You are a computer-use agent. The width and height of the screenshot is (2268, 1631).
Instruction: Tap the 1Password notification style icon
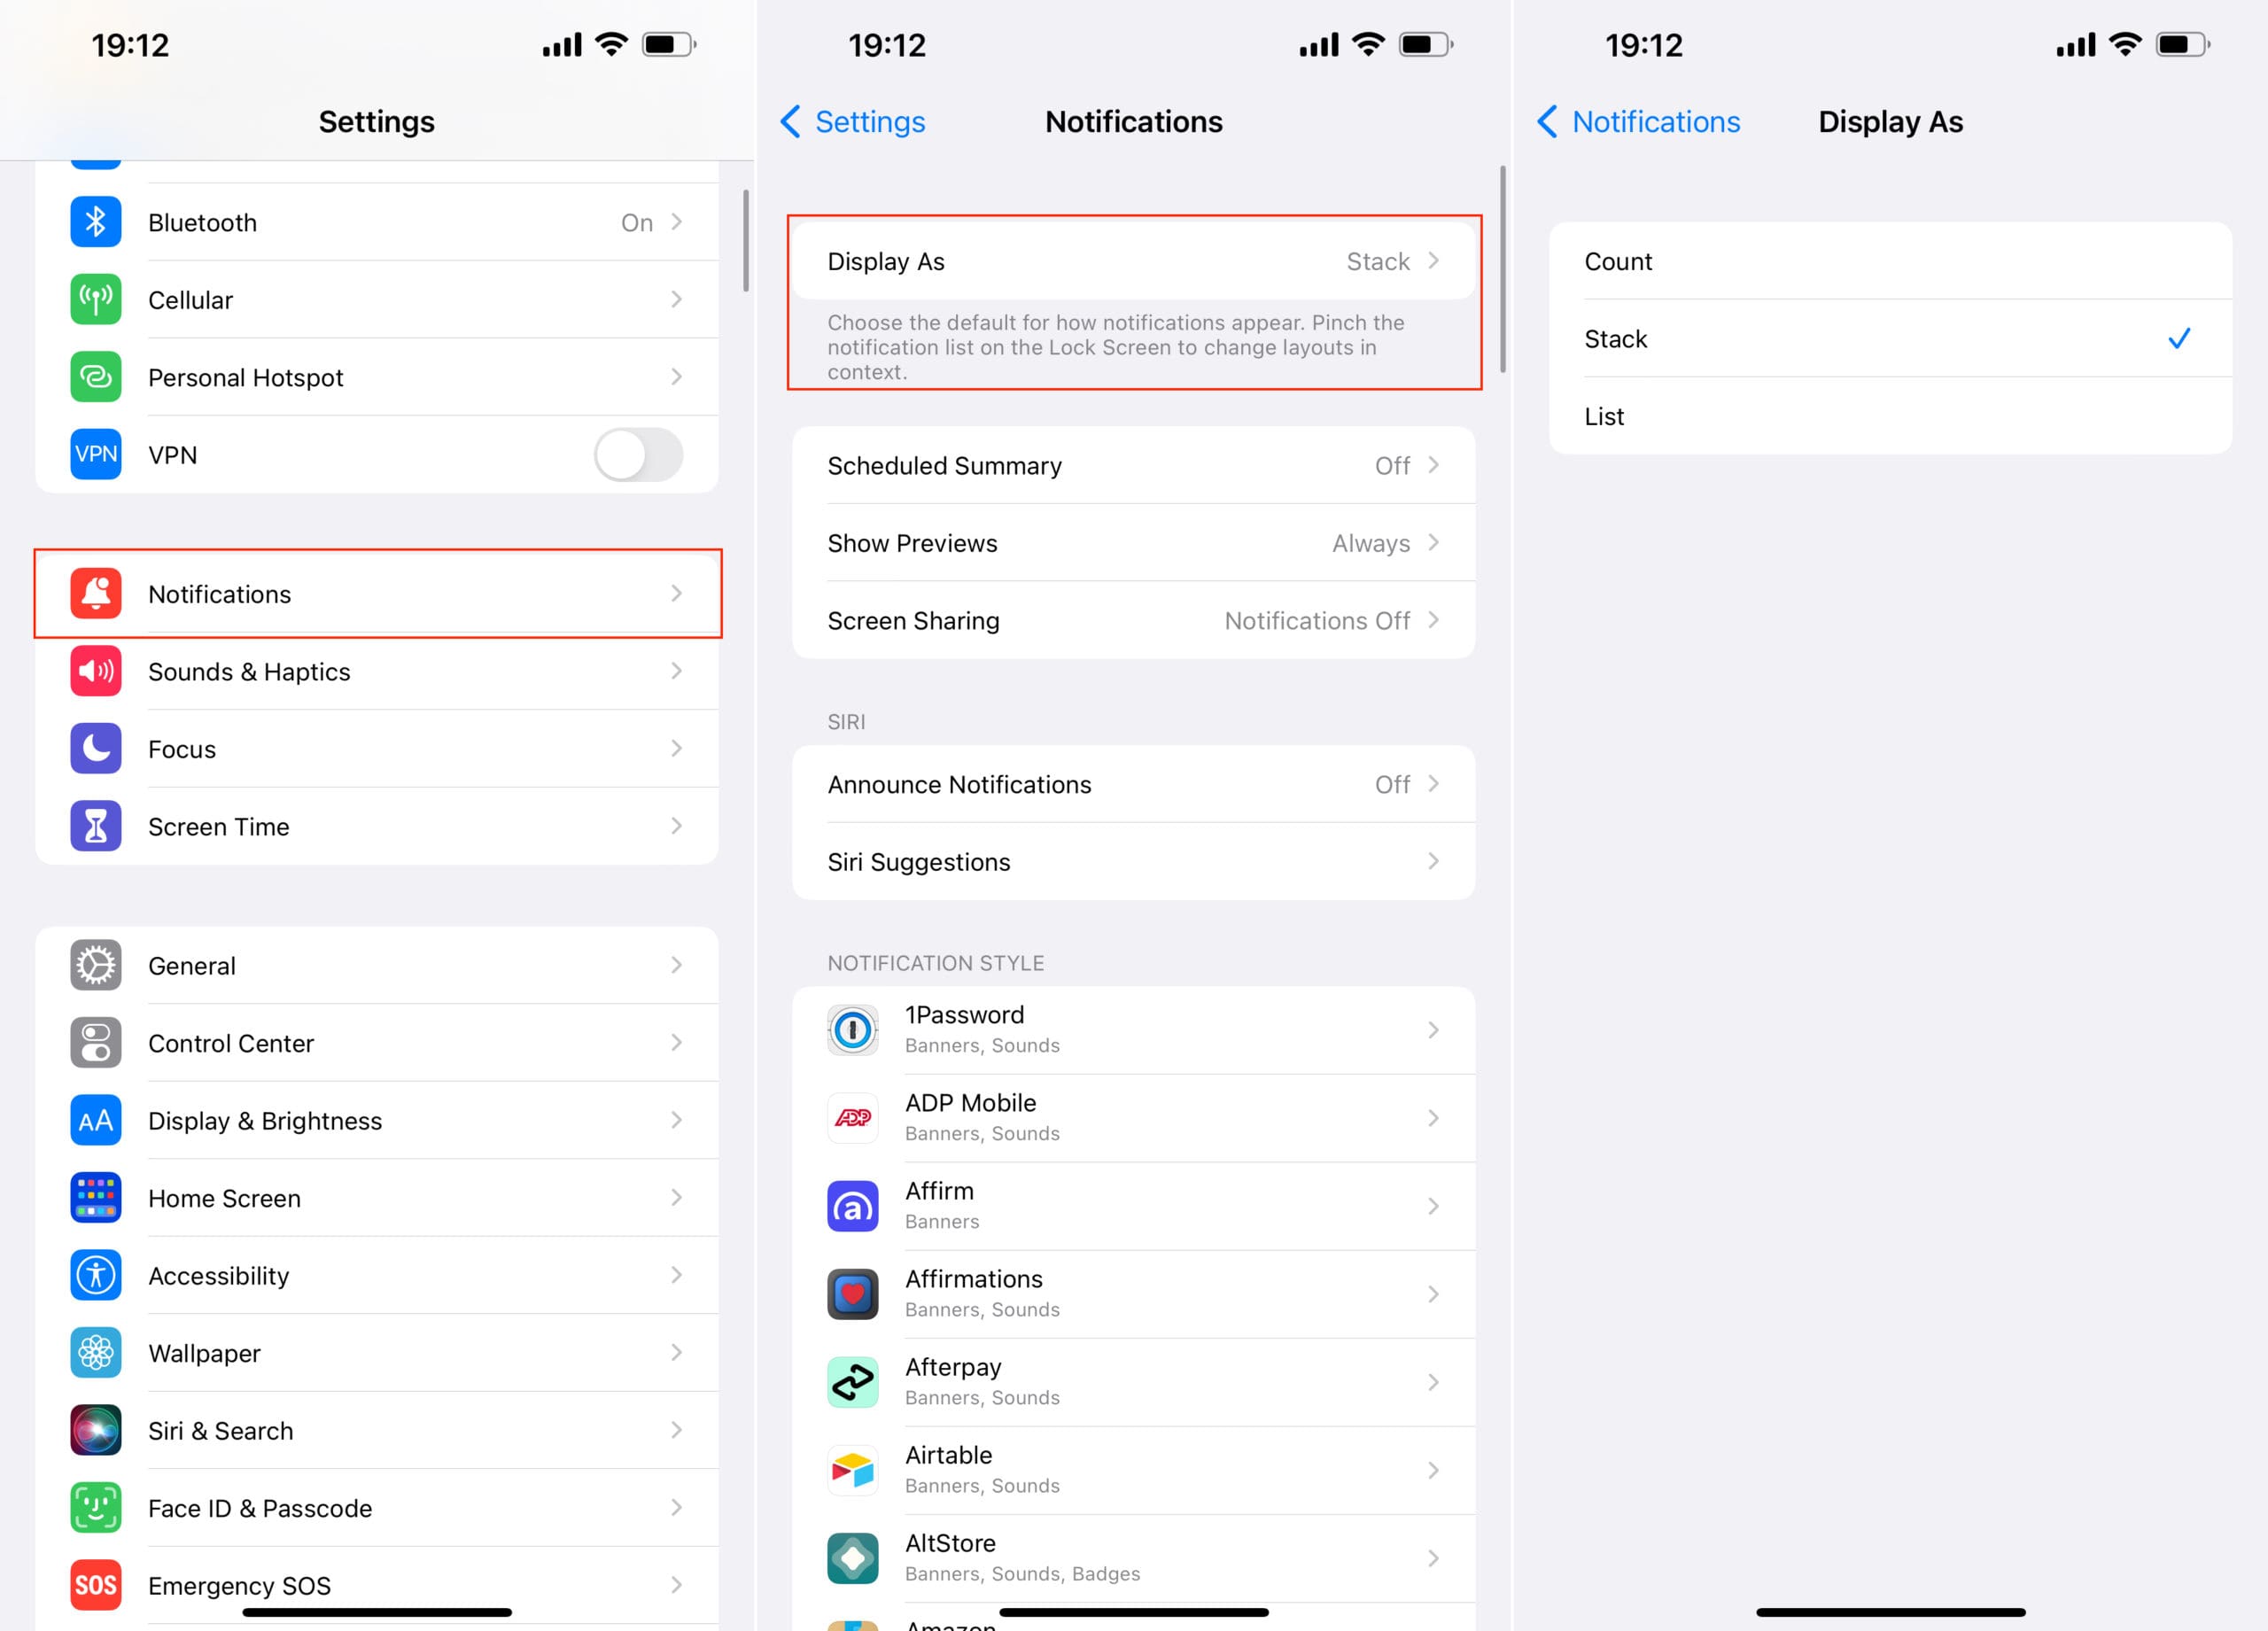click(852, 1029)
